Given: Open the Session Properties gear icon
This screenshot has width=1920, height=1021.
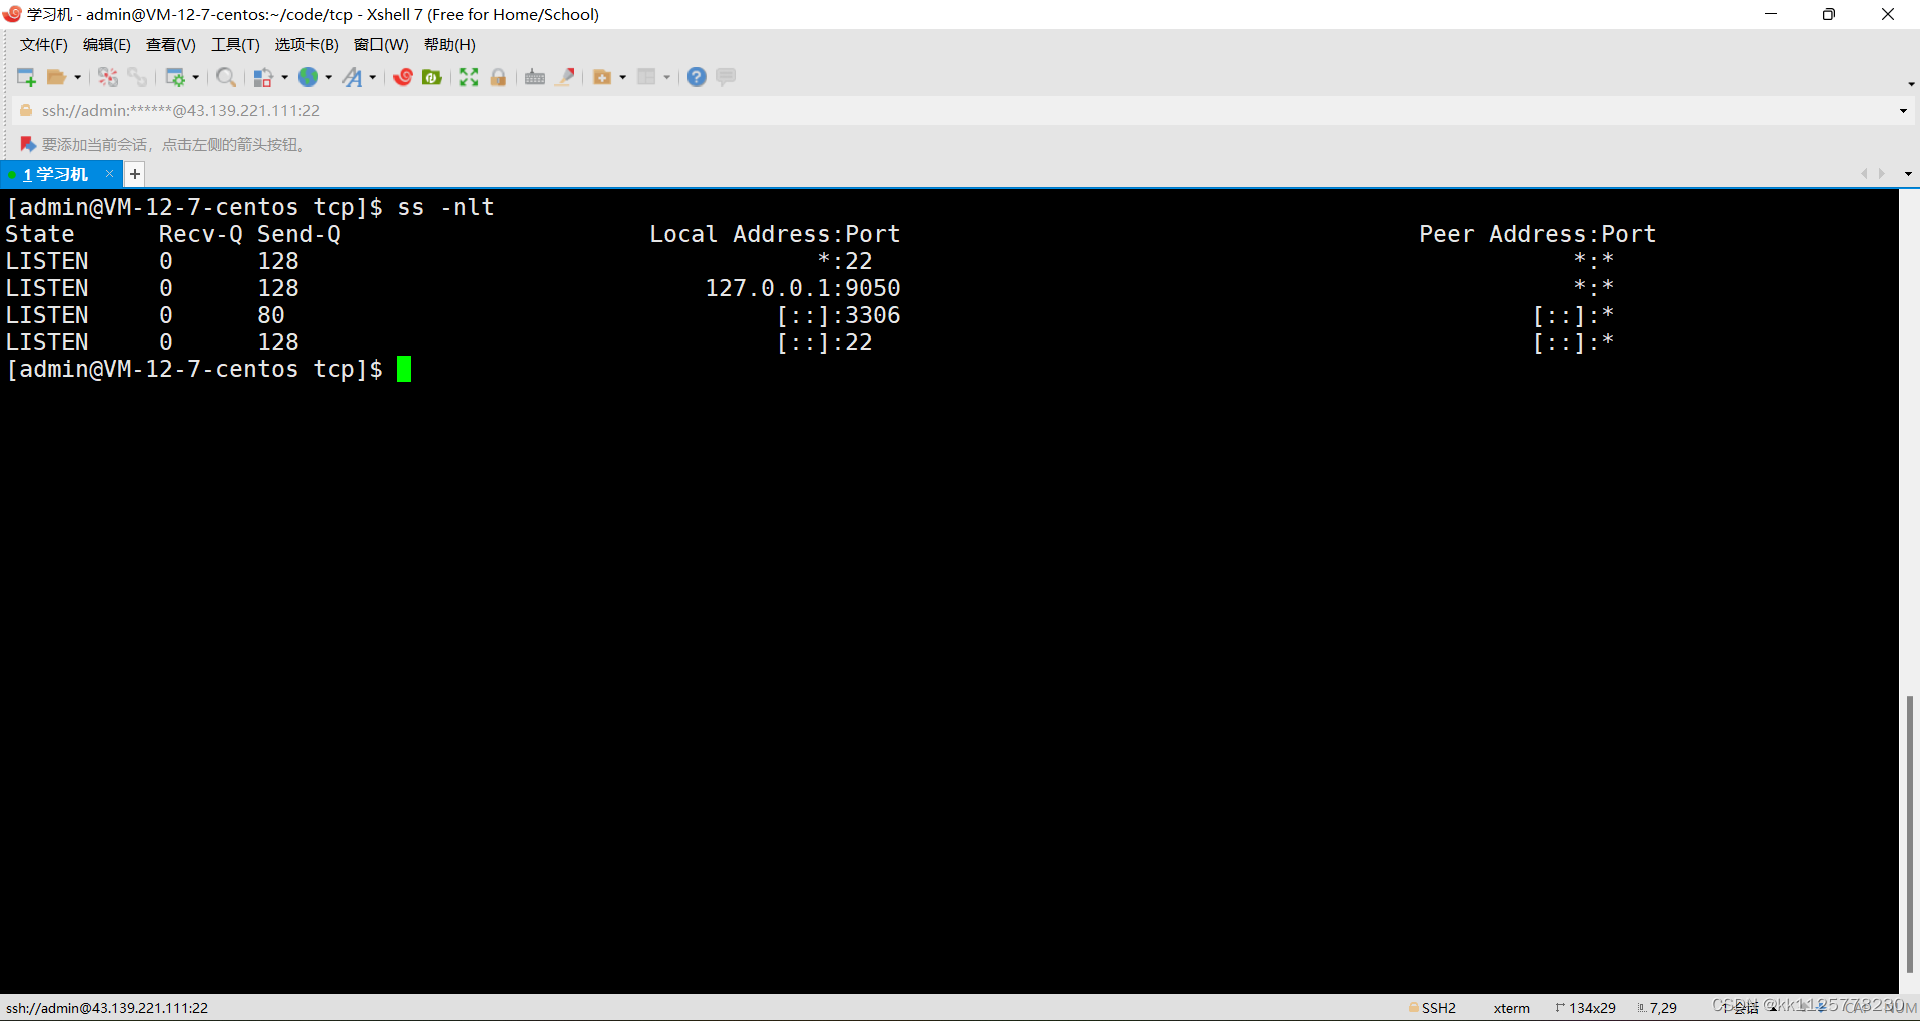Looking at the screenshot, I should coord(175,77).
